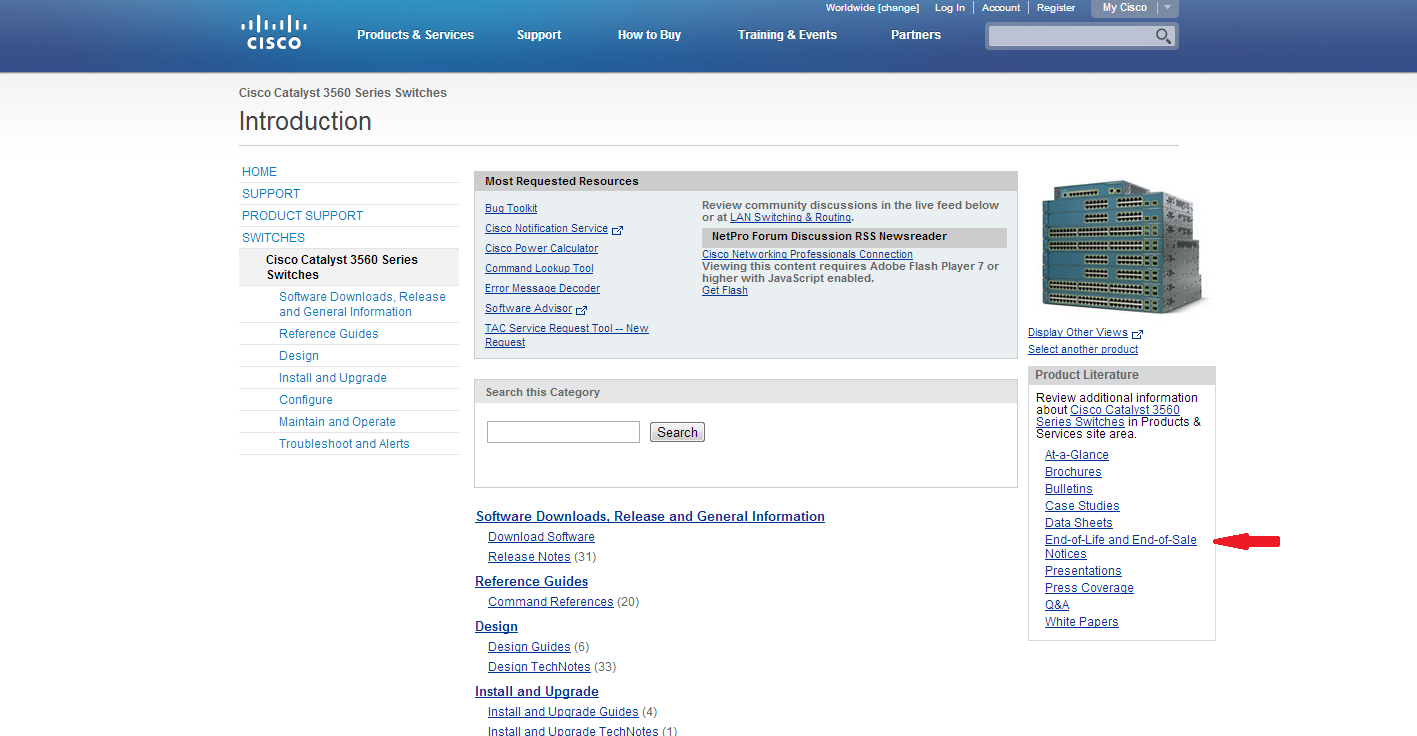Screen dimensions: 1417x736
Task: Open the Bug Toolkit link
Action: point(511,208)
